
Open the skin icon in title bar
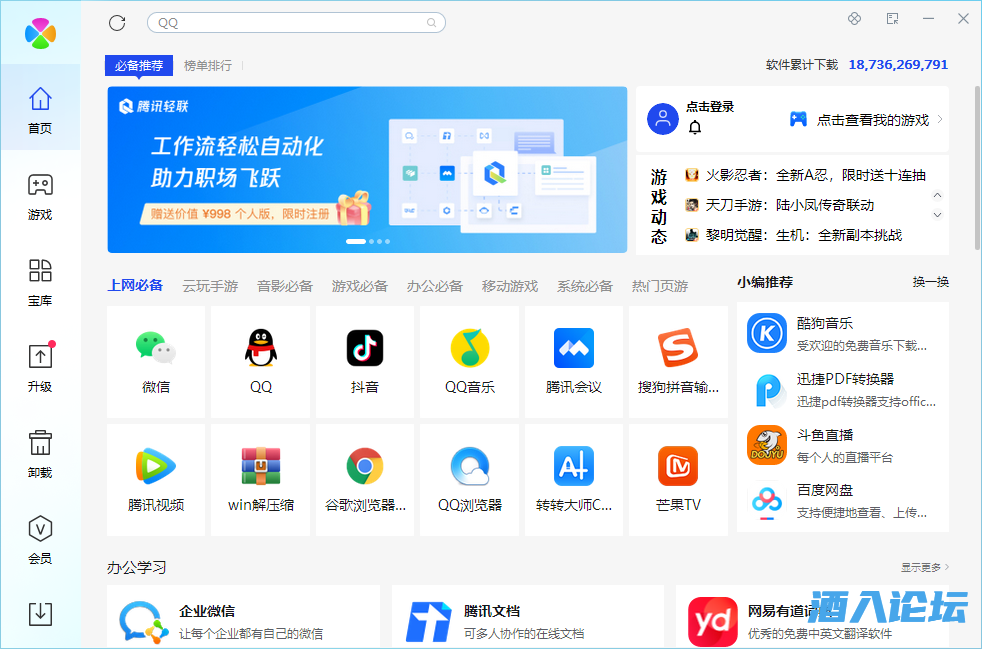coord(854,19)
